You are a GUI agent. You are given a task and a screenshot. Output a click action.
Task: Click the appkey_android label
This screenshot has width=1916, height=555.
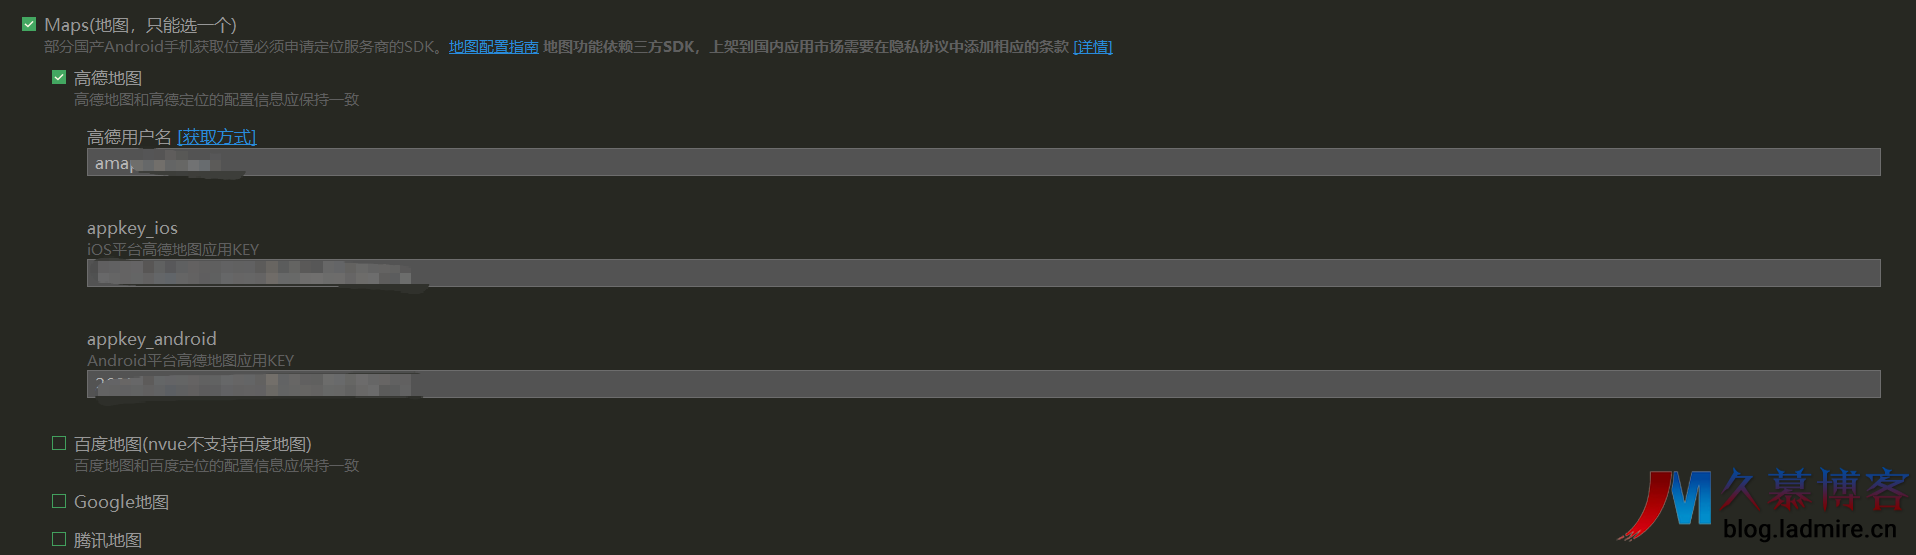point(151,339)
